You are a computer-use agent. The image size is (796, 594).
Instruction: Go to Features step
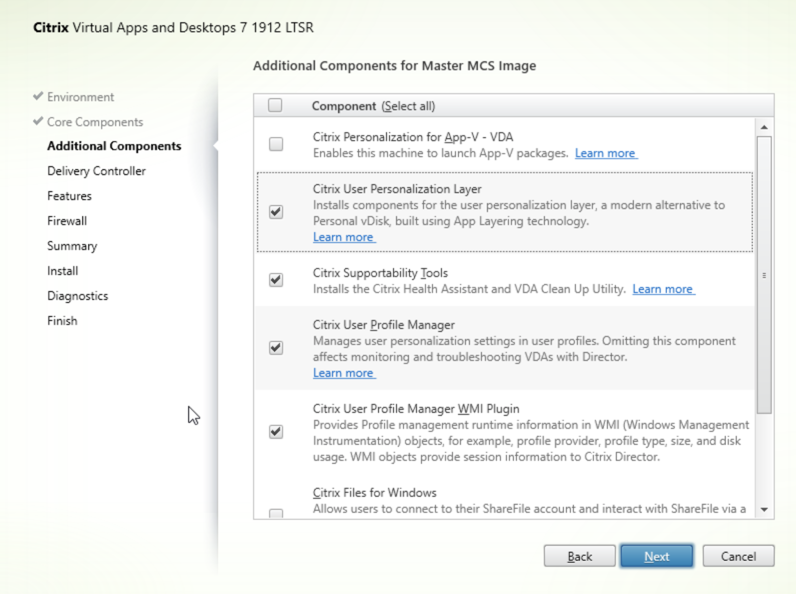pyautogui.click(x=70, y=196)
